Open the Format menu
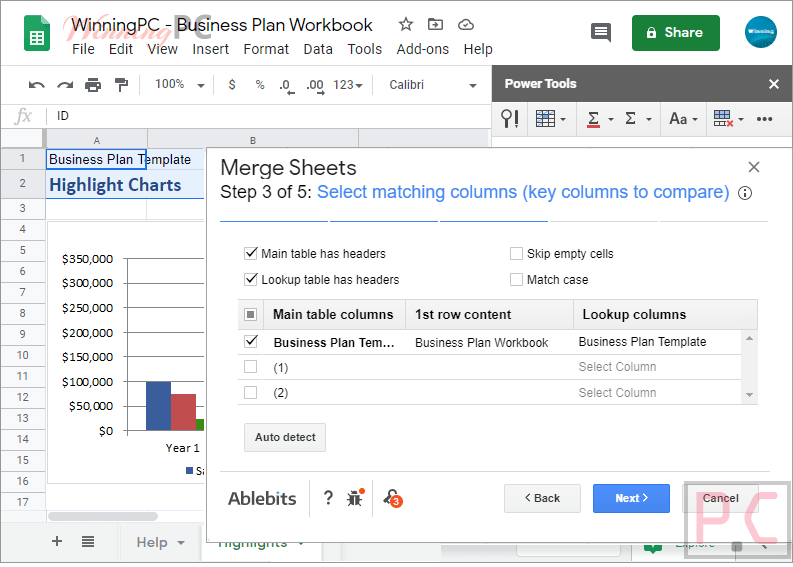Image resolution: width=793 pixels, height=567 pixels. pos(266,50)
